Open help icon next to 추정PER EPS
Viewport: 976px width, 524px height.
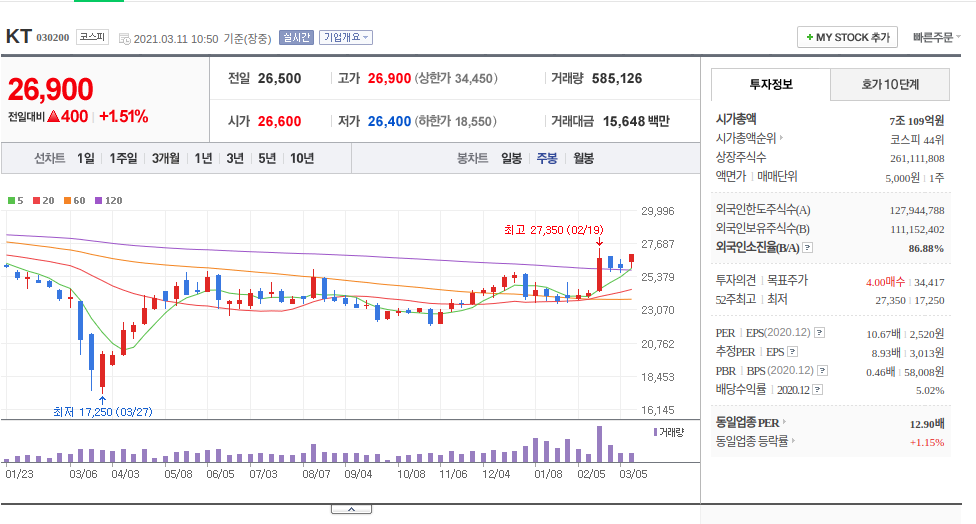tap(792, 352)
